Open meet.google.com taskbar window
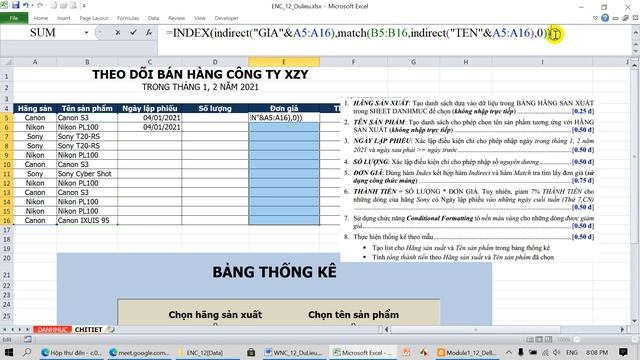The image size is (640, 360). (x=140, y=352)
